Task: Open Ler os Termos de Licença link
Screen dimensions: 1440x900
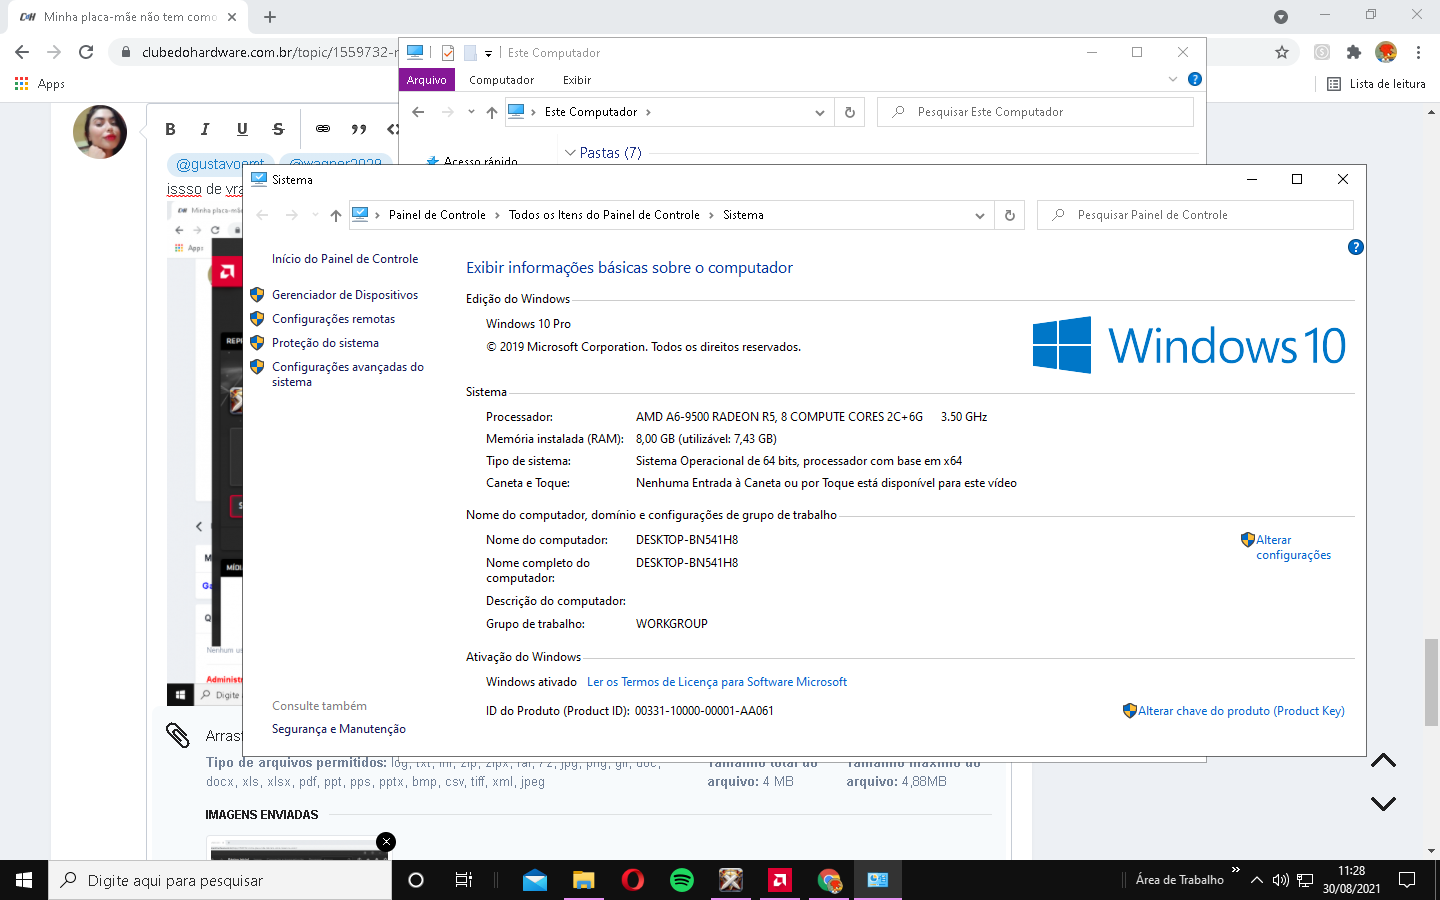Action: (x=717, y=682)
